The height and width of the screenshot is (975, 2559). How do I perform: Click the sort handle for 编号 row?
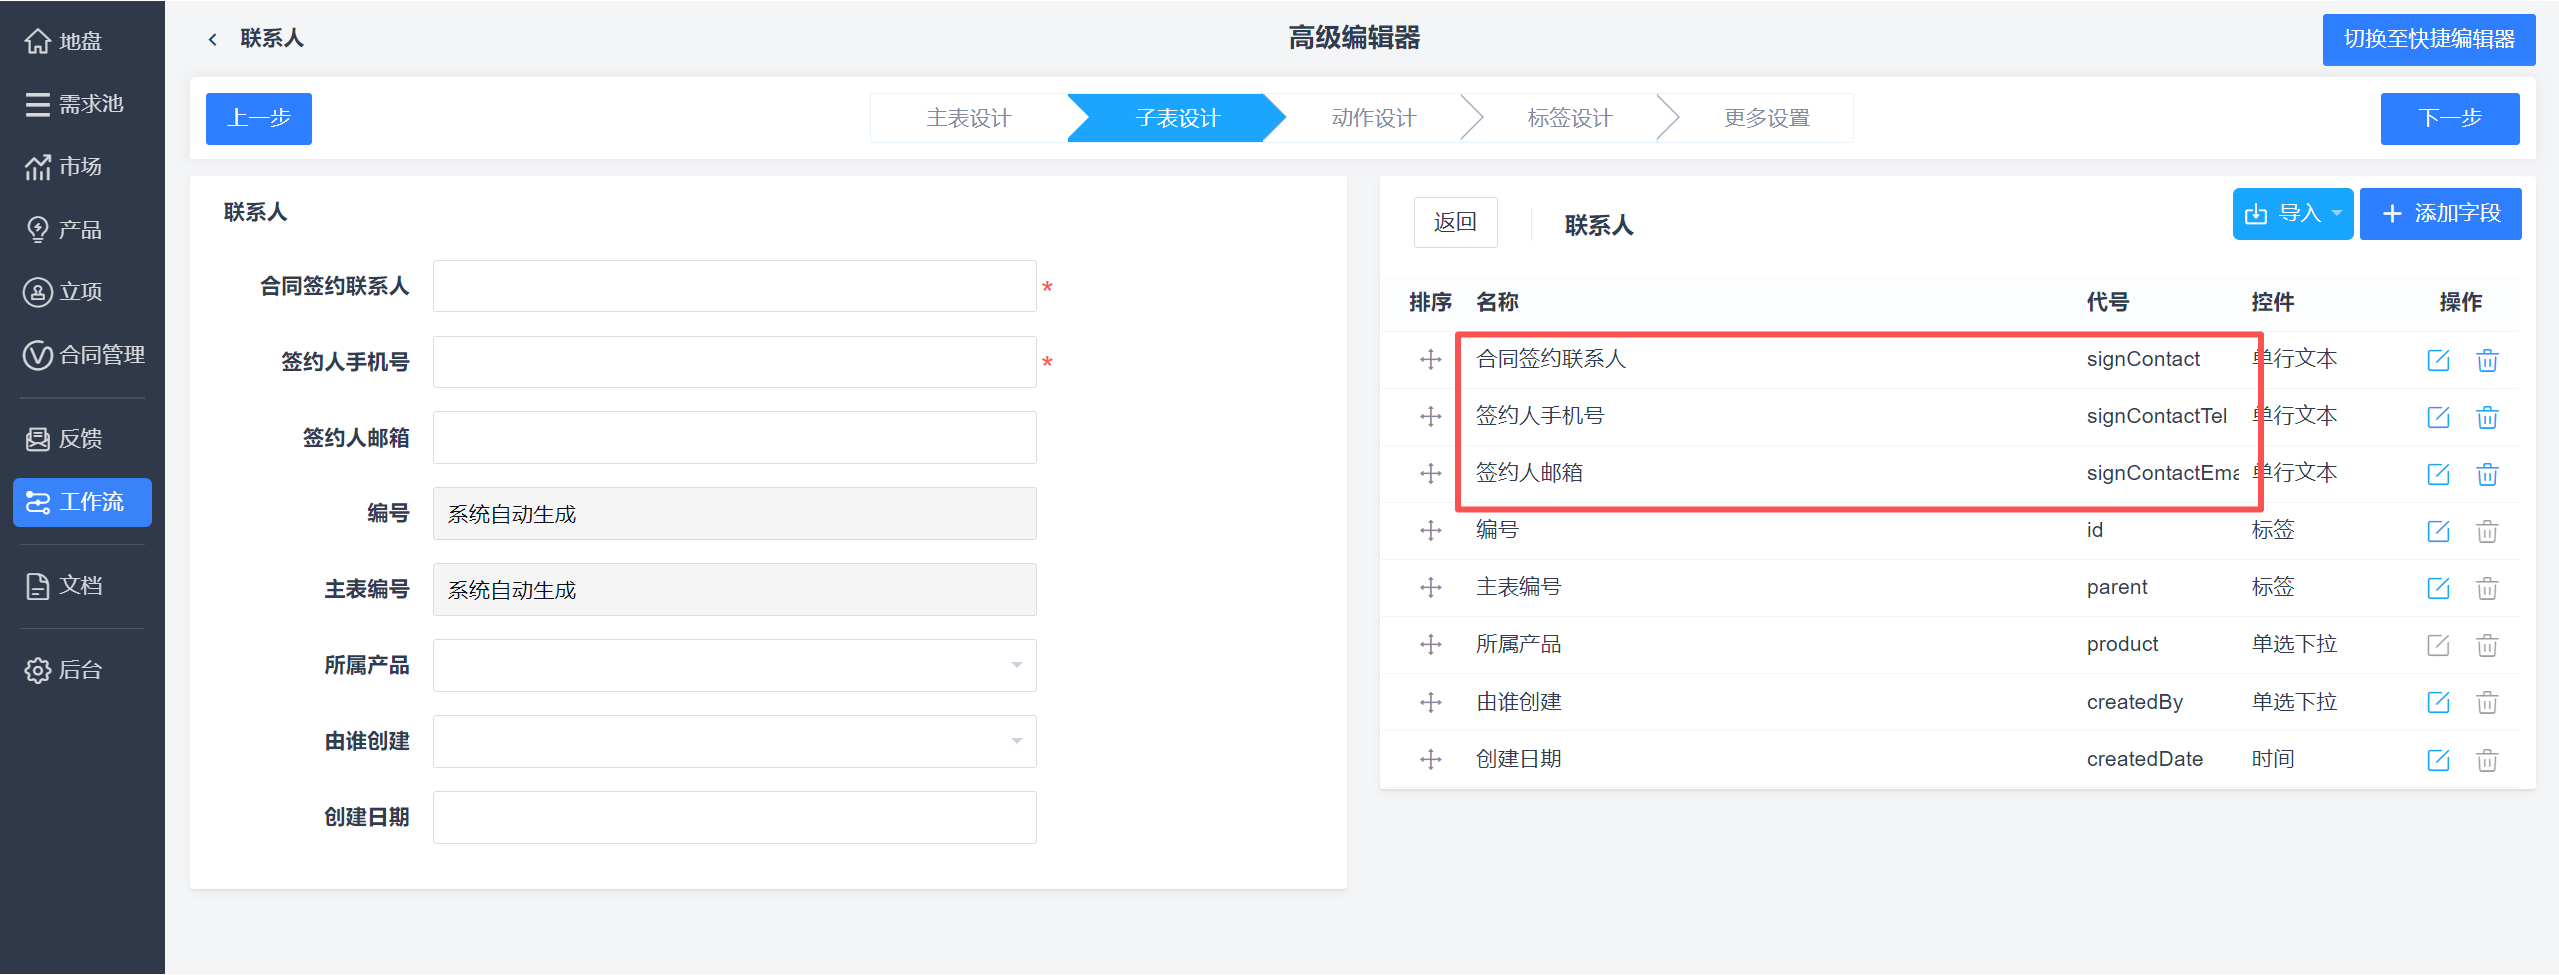coord(1430,530)
